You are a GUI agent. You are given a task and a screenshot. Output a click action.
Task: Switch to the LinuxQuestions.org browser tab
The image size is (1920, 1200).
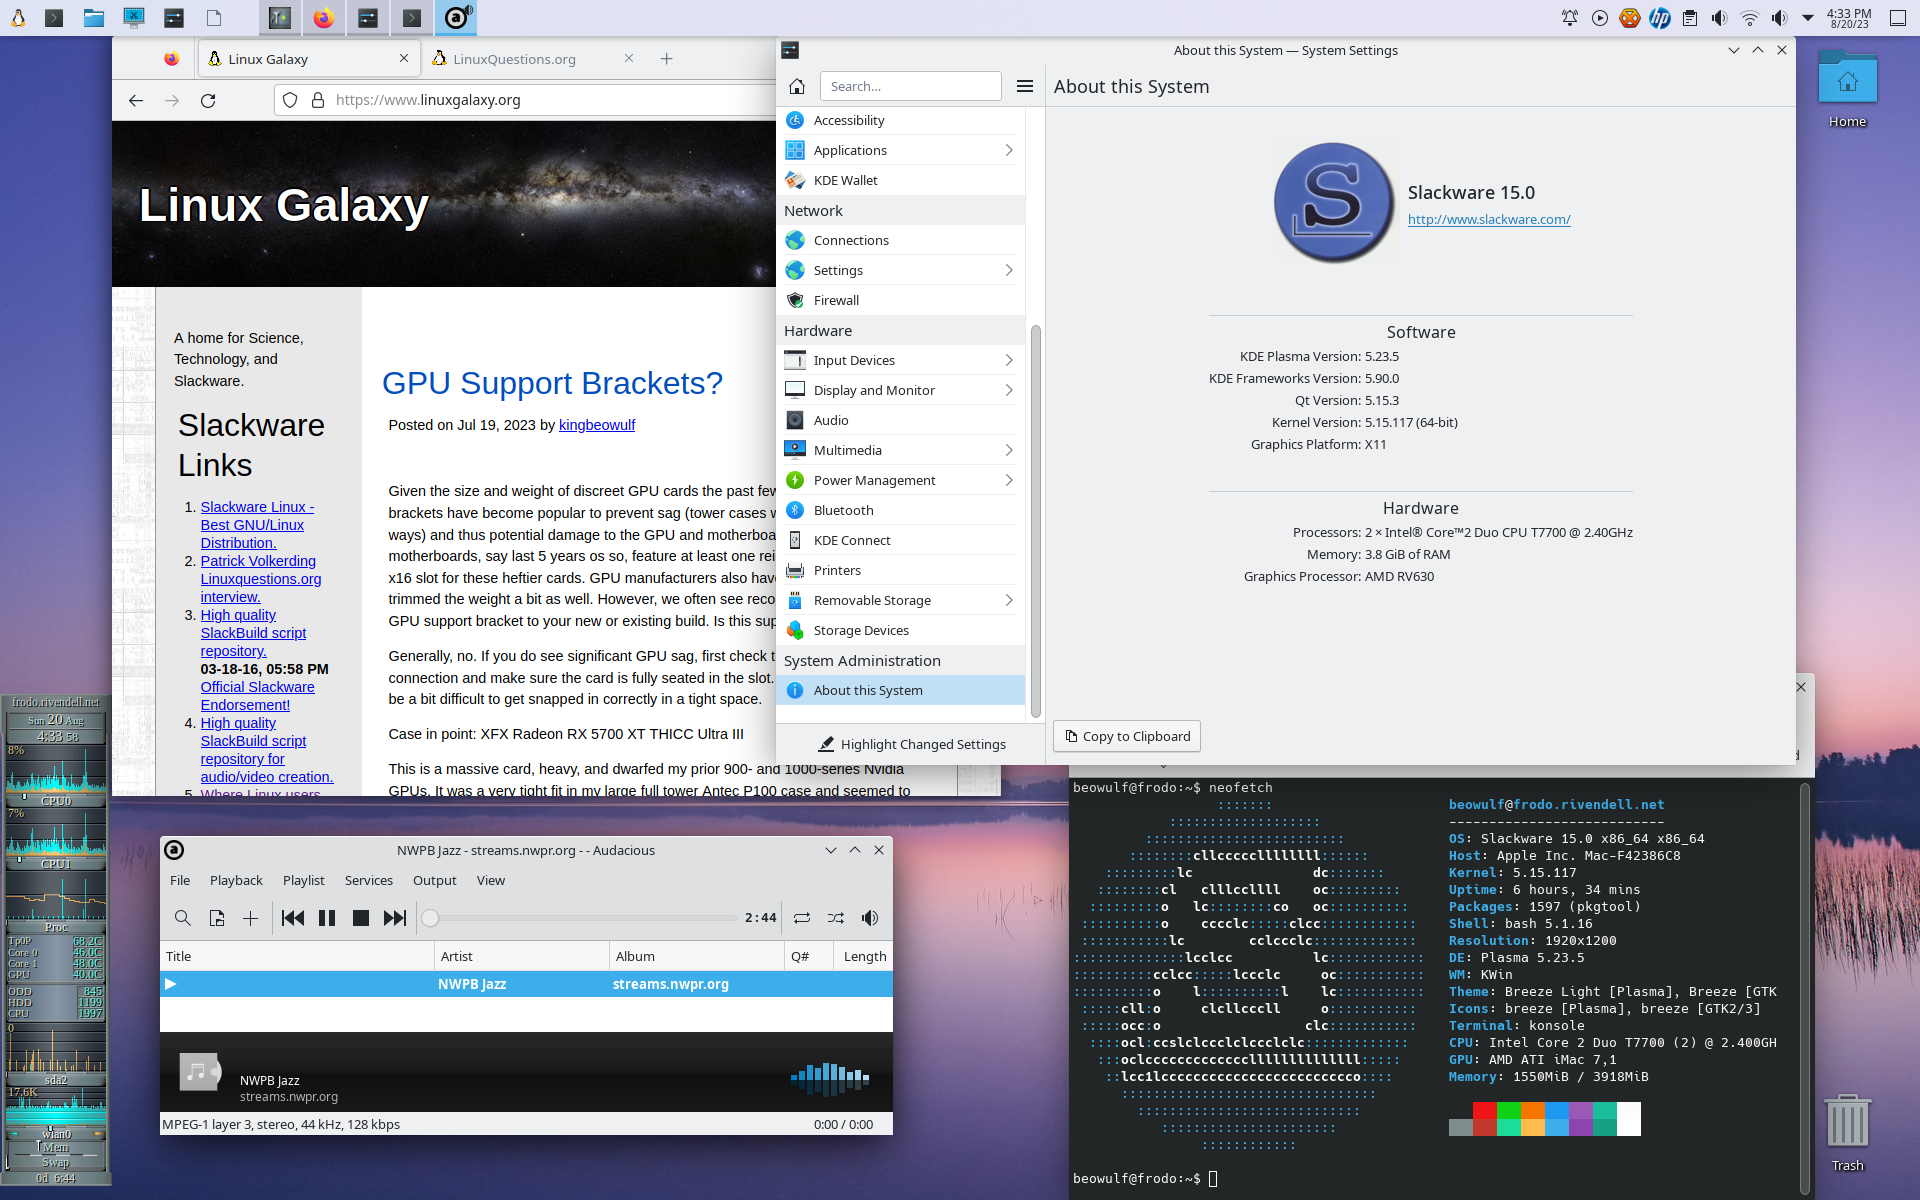(515, 59)
